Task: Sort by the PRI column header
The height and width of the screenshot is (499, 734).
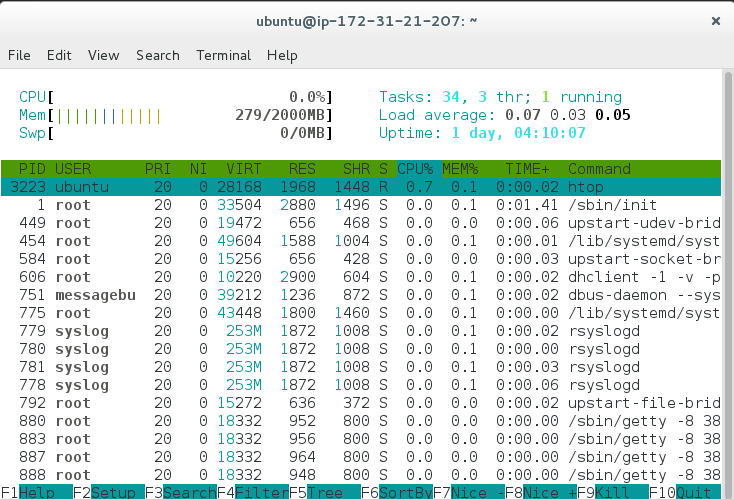Action: point(158,169)
